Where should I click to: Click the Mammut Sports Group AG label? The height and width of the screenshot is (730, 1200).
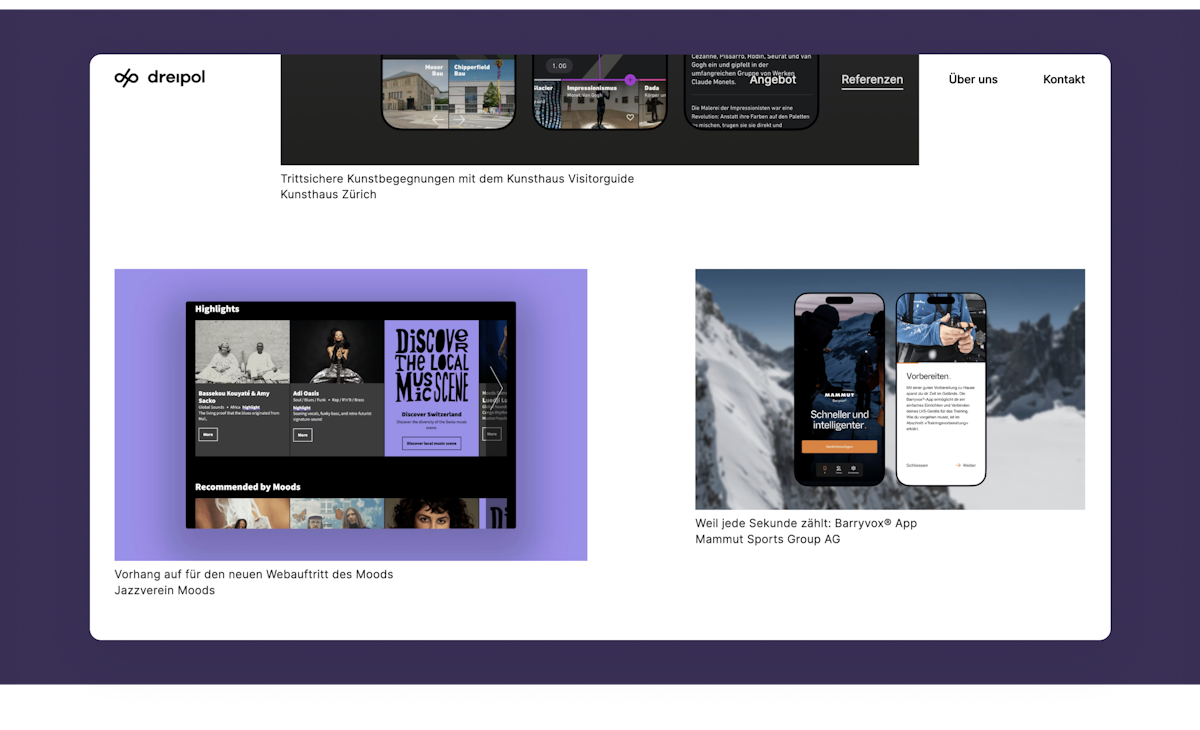pos(768,539)
